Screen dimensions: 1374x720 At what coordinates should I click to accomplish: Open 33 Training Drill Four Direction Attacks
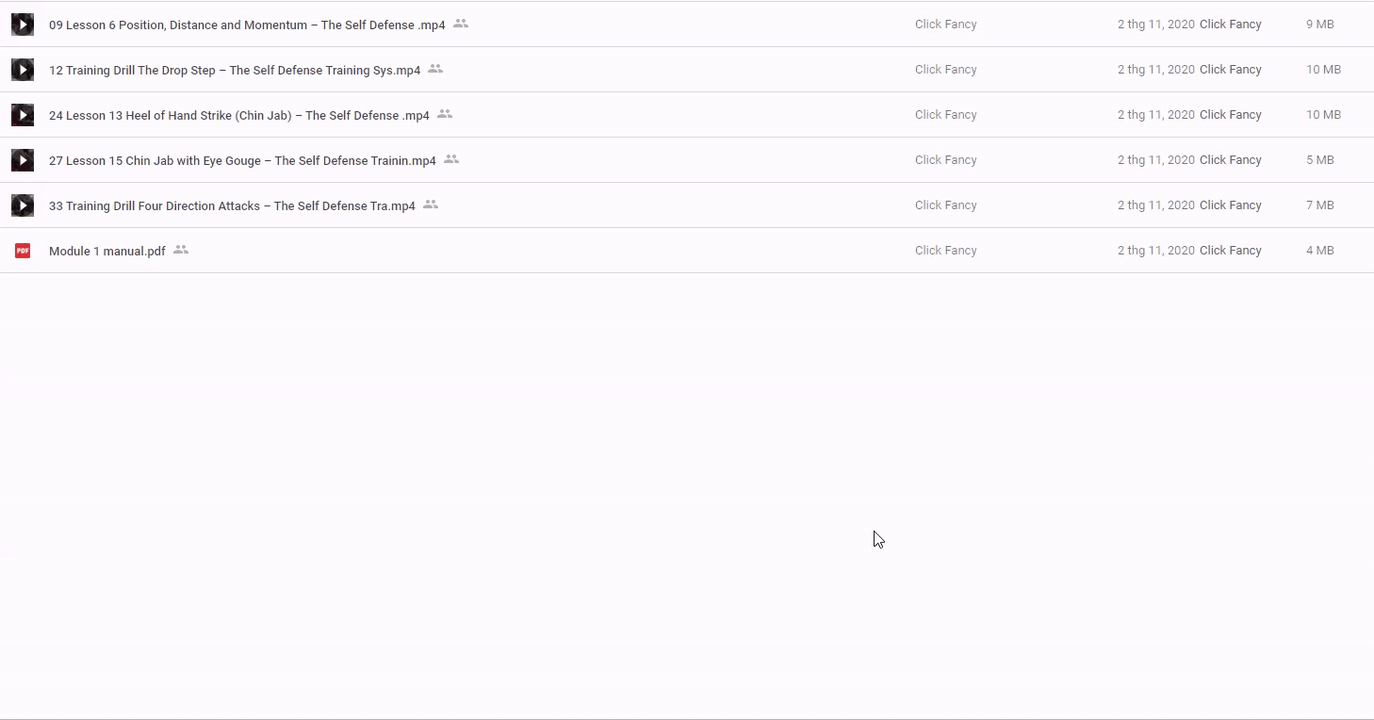click(231, 206)
